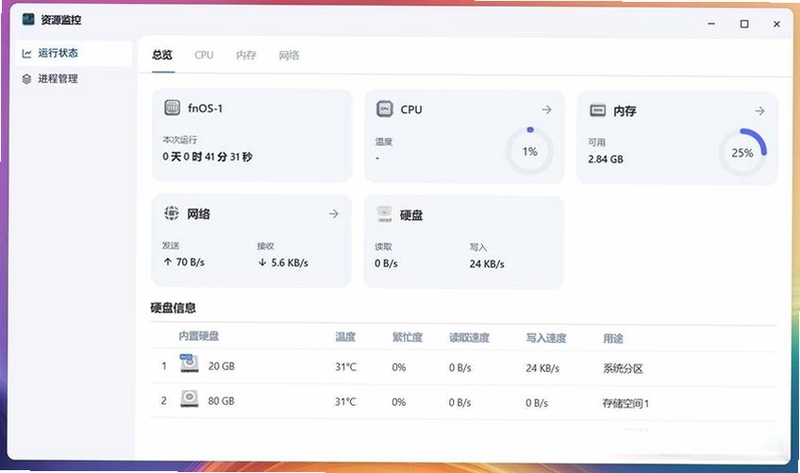Maximize the 资源监控 window
The height and width of the screenshot is (473, 800).
[744, 24]
